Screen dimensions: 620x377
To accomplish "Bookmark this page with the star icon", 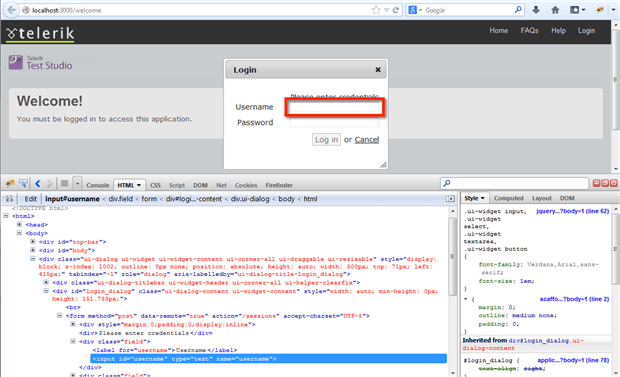I will pos(376,10).
